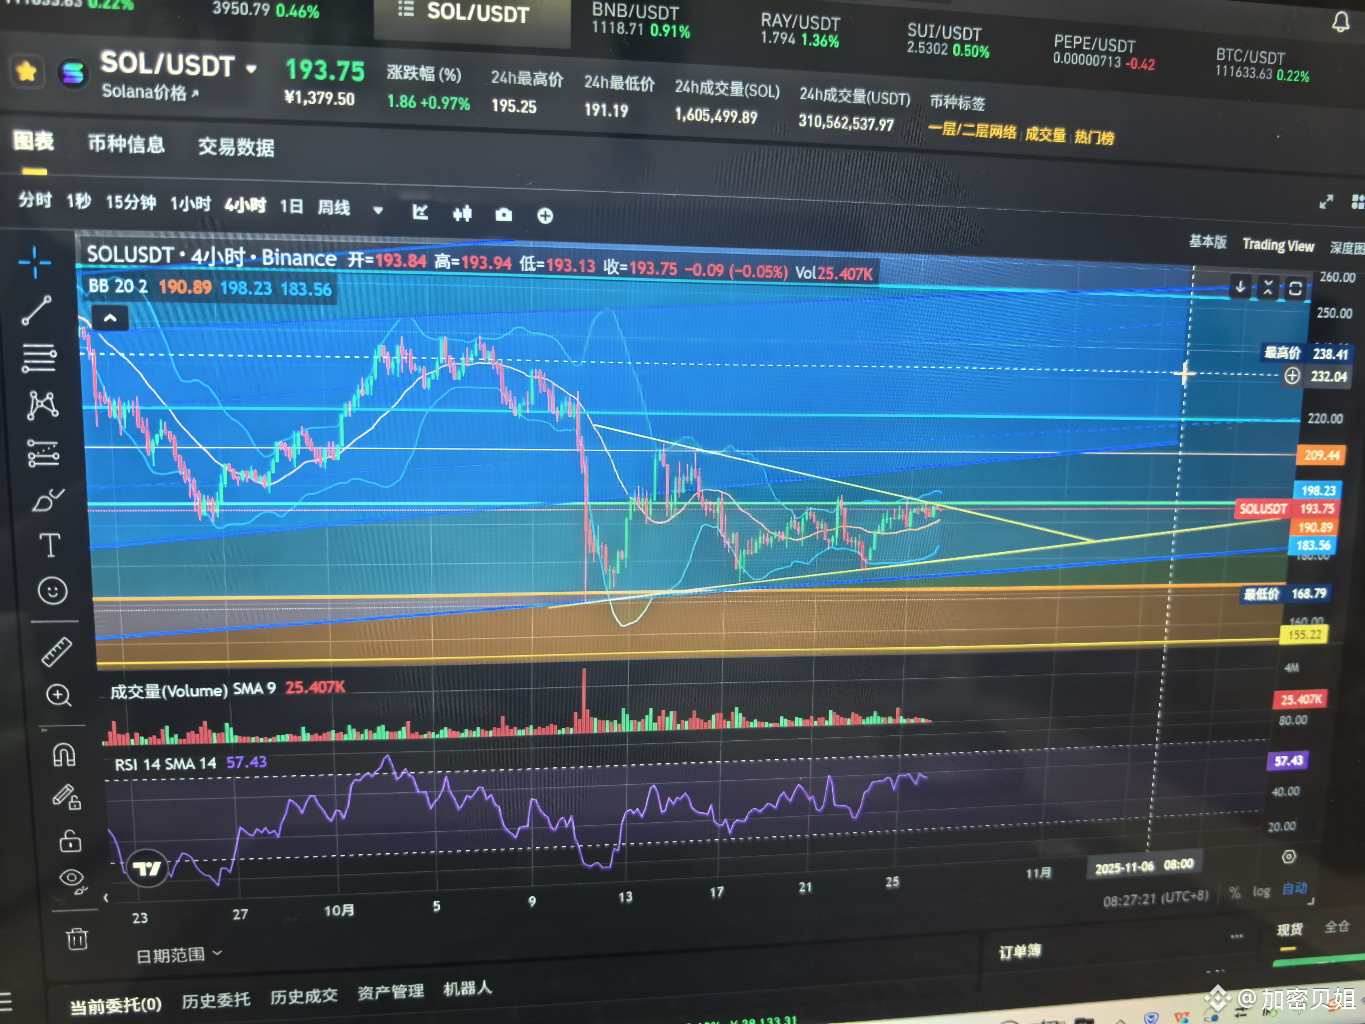Toggle log scale on price axis
The height and width of the screenshot is (1024, 1365).
pyautogui.click(x=1261, y=891)
